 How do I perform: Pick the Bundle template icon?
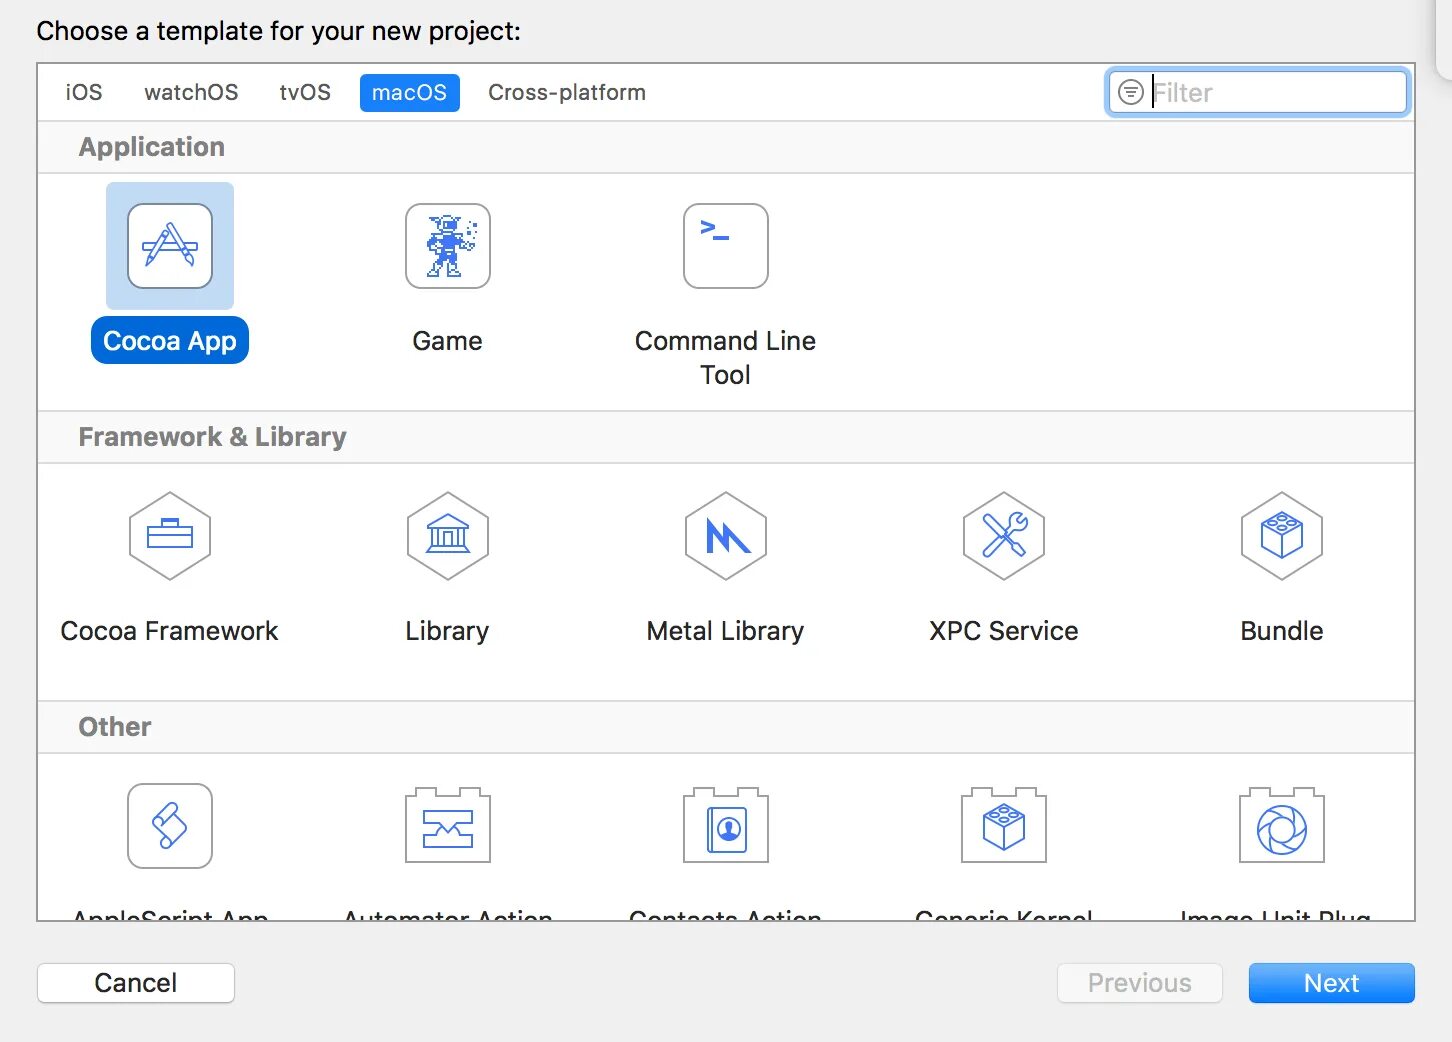(x=1282, y=536)
